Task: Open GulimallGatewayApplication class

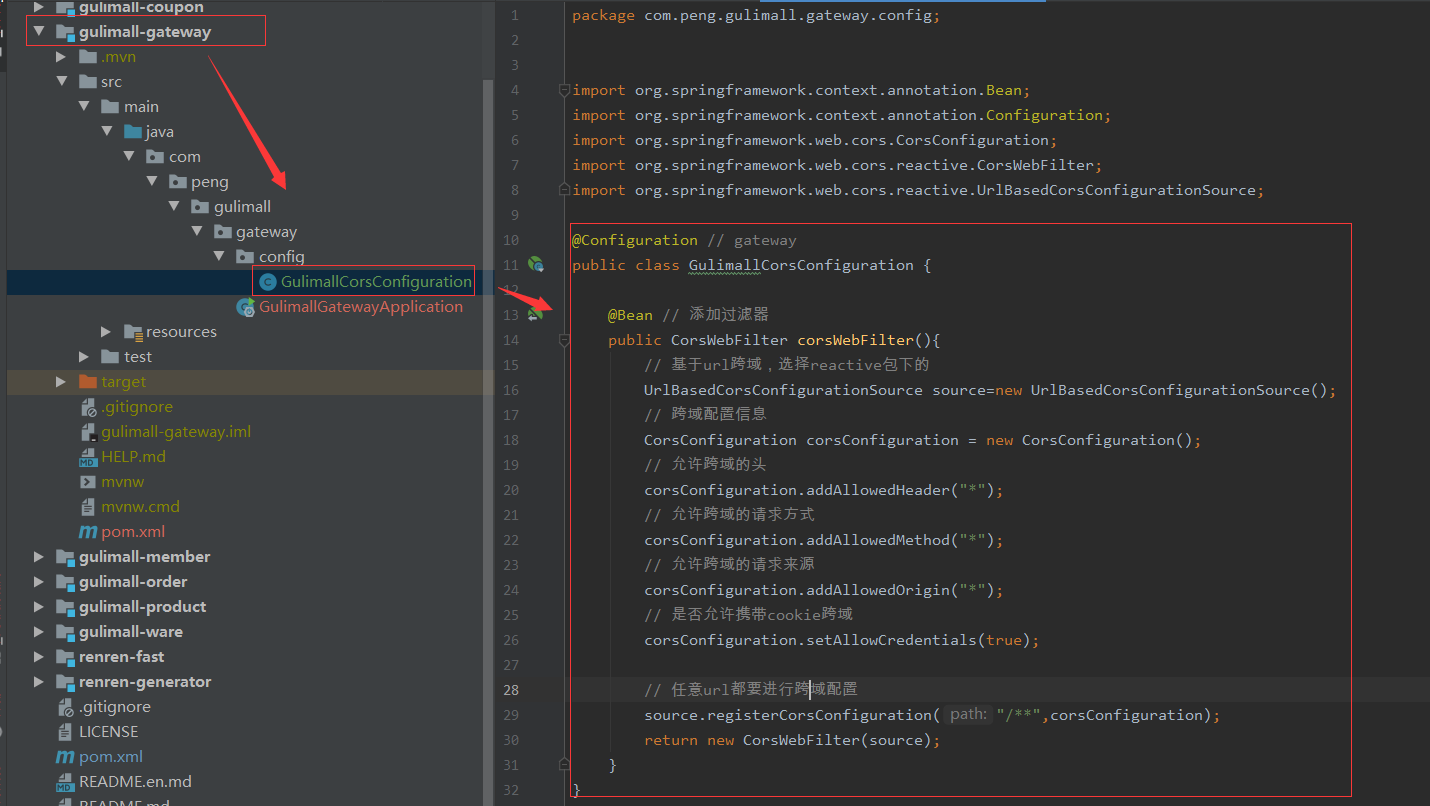Action: (x=361, y=306)
